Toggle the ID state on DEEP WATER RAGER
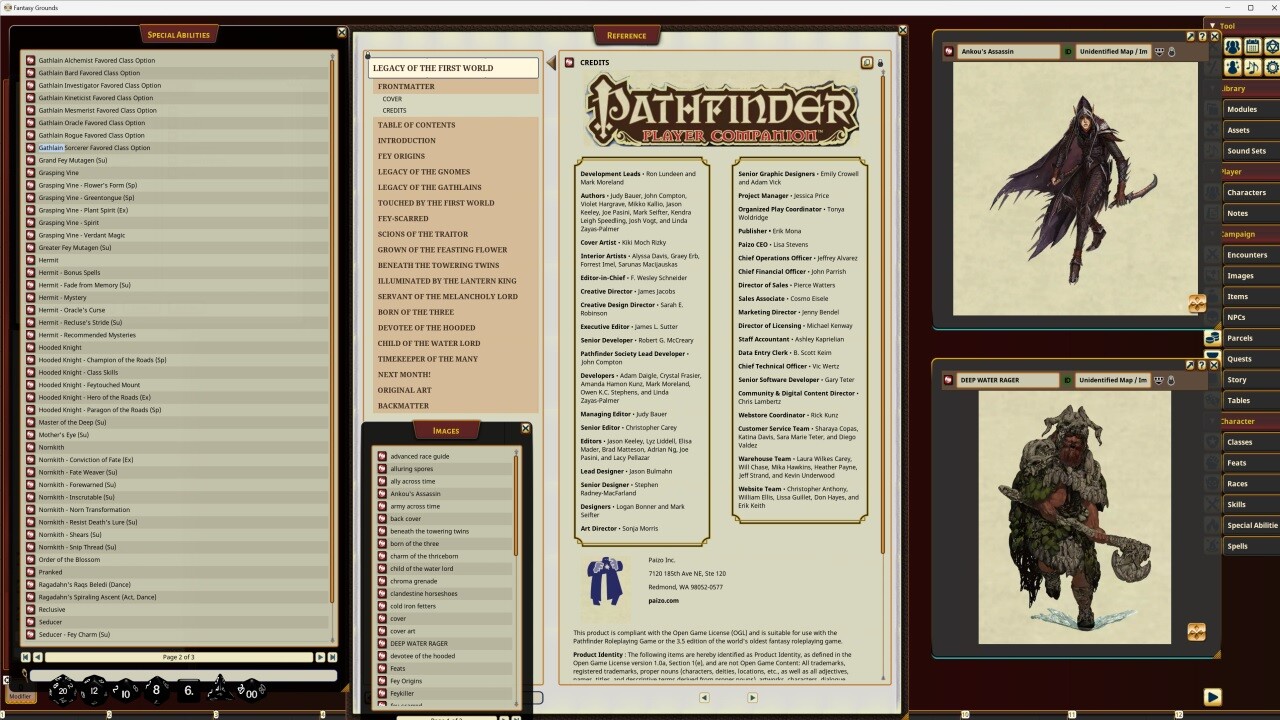Image resolution: width=1280 pixels, height=720 pixels. coord(1066,381)
